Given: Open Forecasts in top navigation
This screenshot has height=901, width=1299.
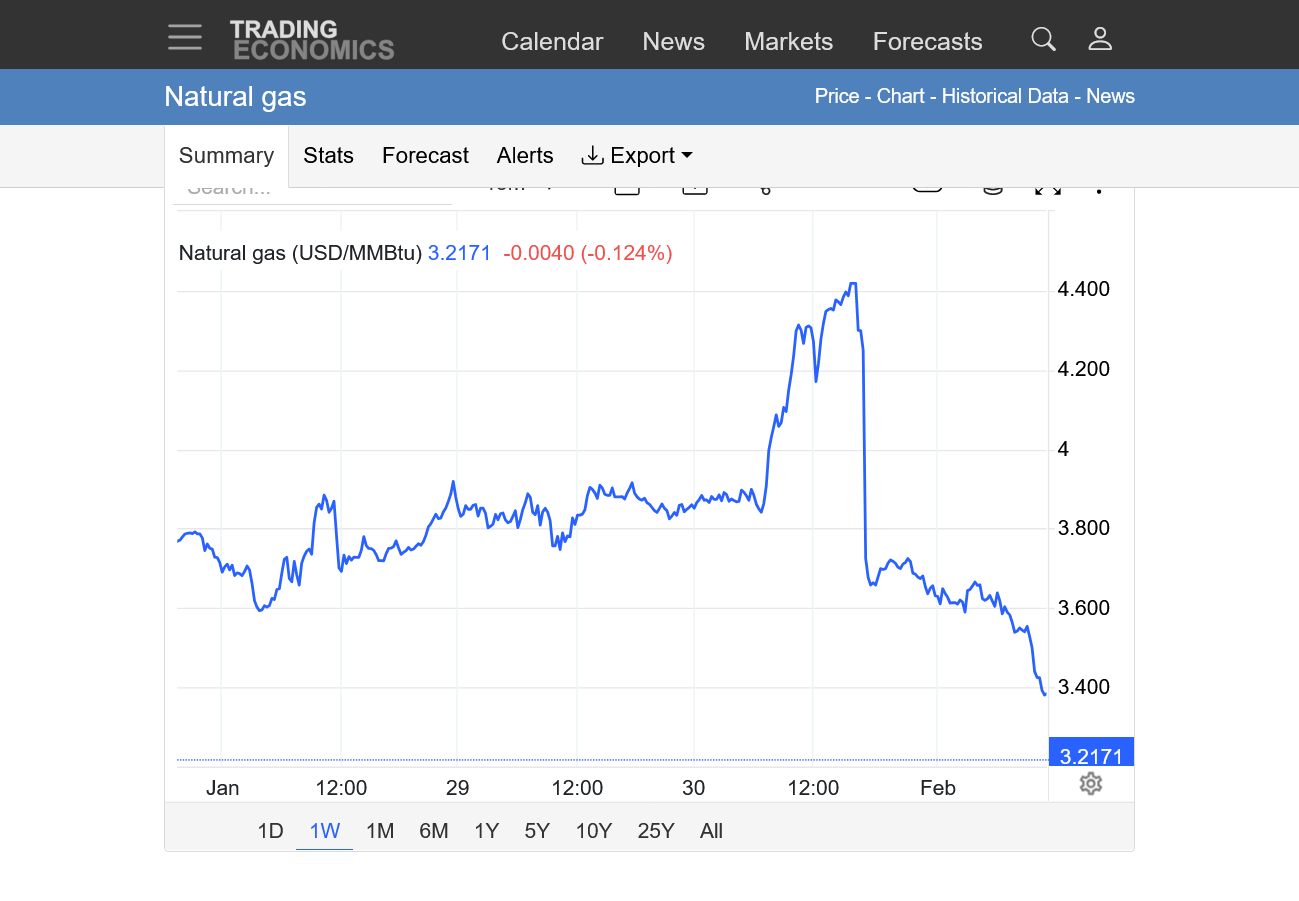Looking at the screenshot, I should pyautogui.click(x=927, y=42).
